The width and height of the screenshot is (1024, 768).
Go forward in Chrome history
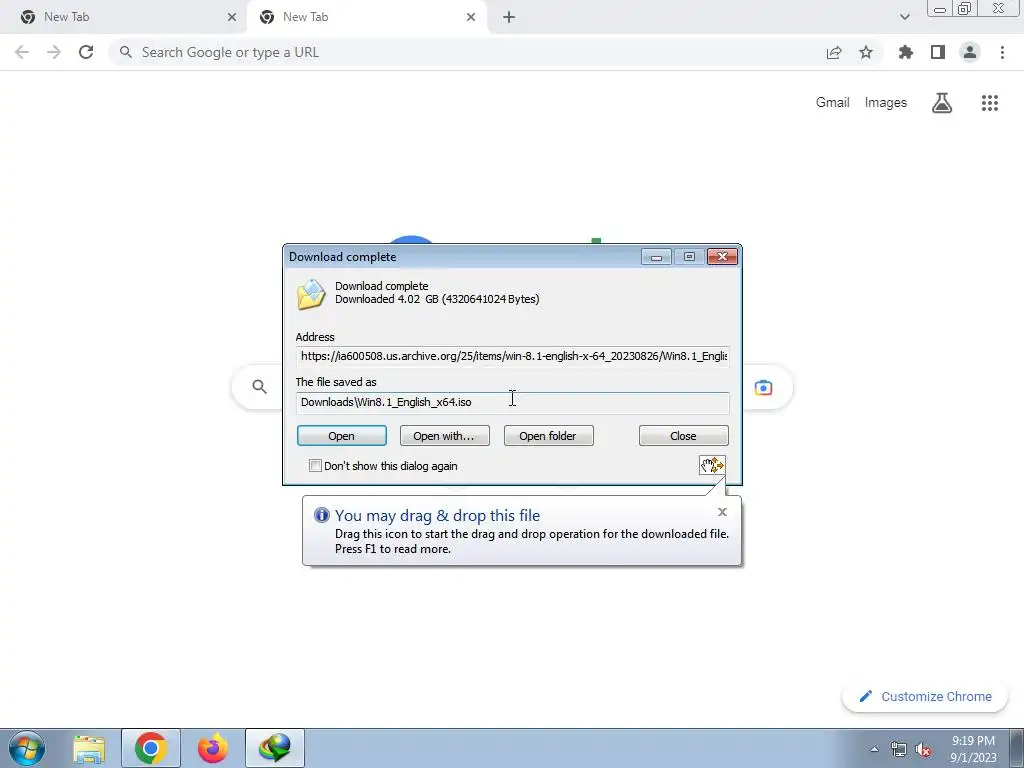coord(54,52)
